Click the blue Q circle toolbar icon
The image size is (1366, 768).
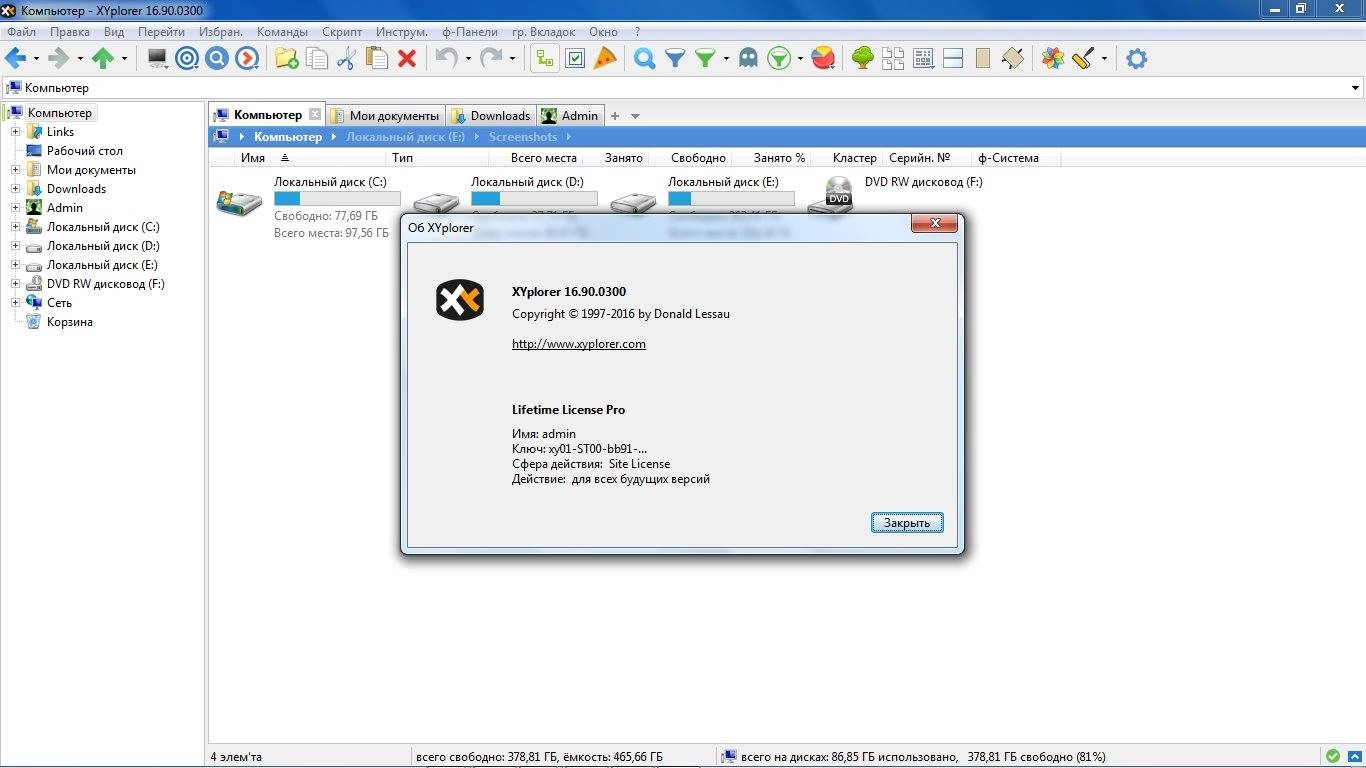coord(217,59)
